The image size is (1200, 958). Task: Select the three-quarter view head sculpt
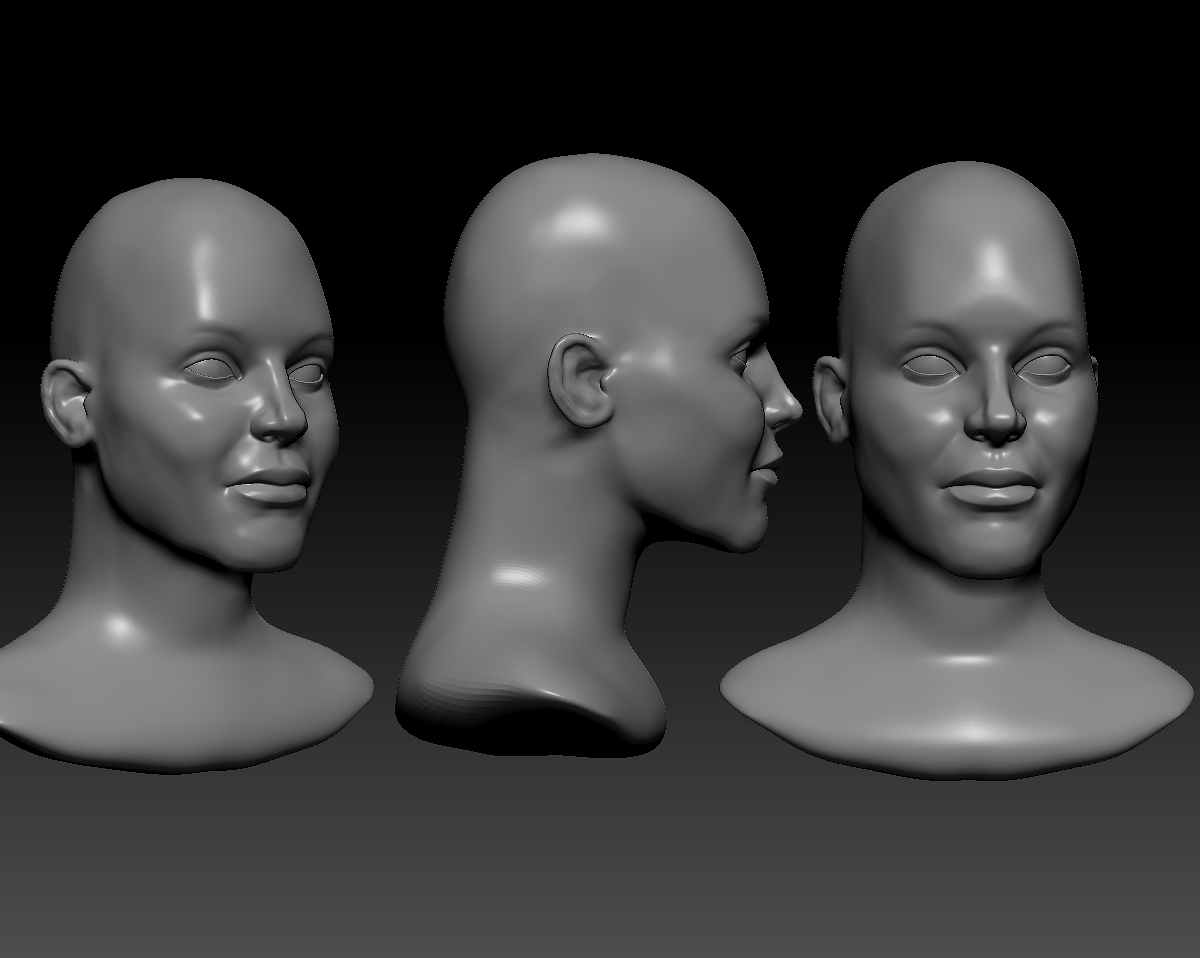pyautogui.click(x=185, y=475)
